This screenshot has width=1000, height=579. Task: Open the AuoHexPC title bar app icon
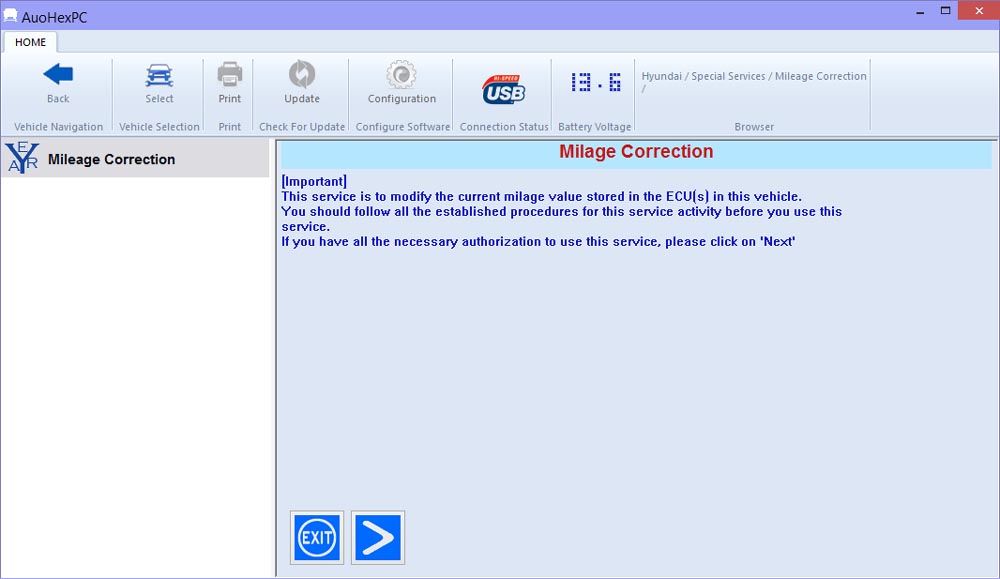click(10, 15)
